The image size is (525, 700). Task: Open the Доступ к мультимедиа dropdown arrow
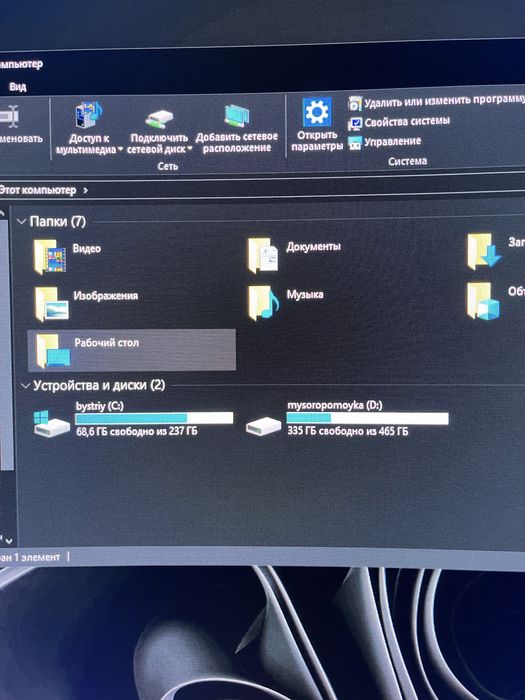(120, 150)
